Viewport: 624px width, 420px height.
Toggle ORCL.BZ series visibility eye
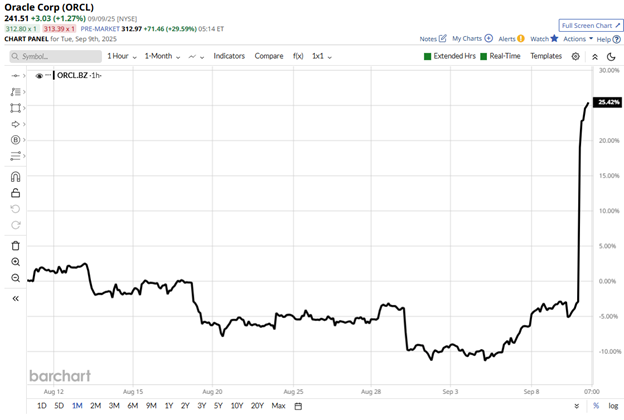tap(39, 76)
